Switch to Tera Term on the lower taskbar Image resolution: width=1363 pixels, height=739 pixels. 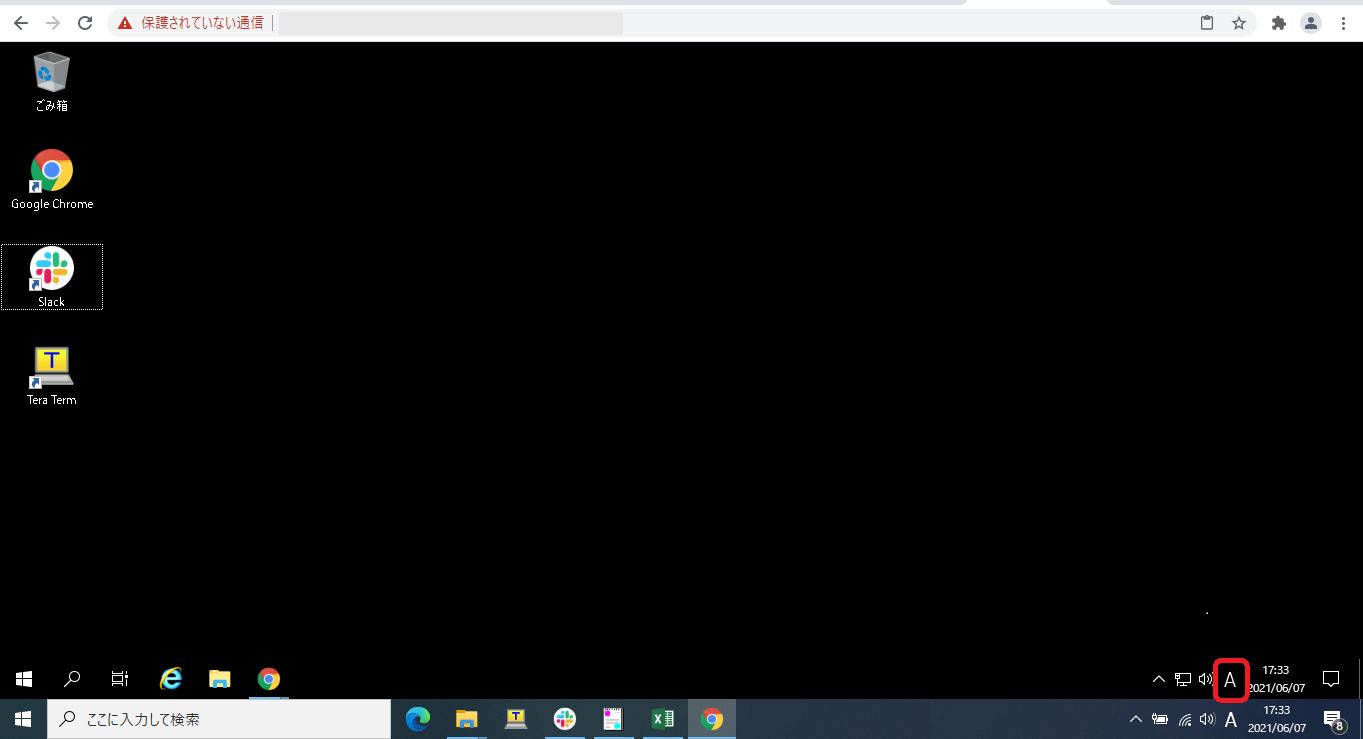[516, 719]
